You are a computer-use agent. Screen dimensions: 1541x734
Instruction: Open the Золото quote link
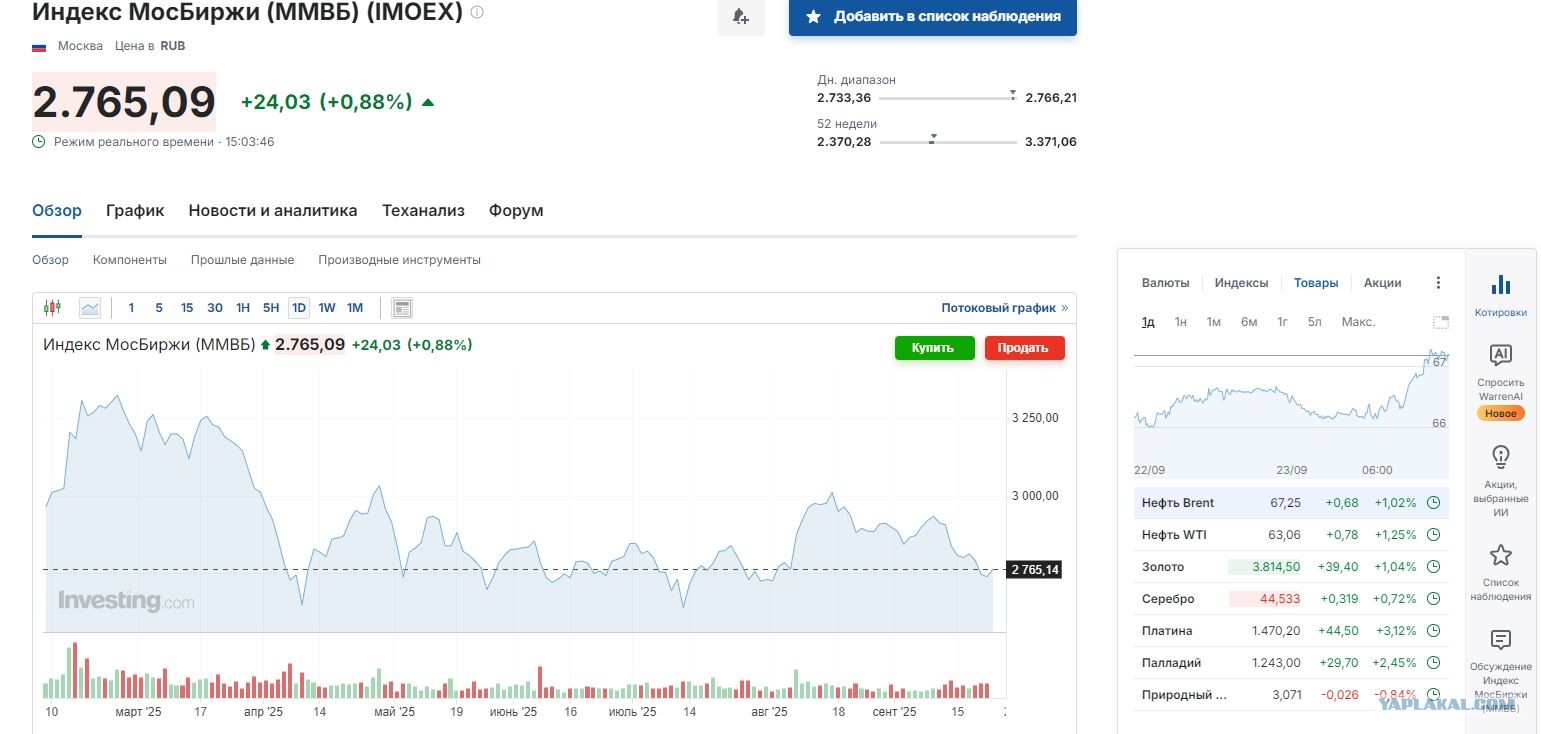point(1163,567)
